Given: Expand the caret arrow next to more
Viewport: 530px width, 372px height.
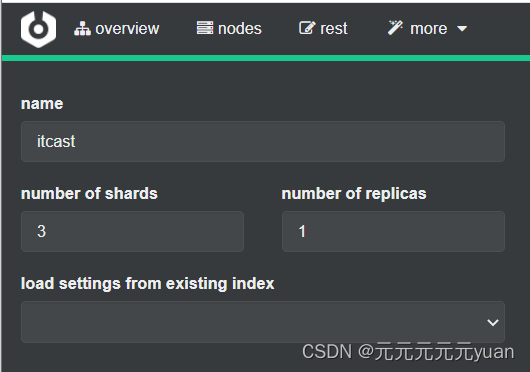Looking at the screenshot, I should pos(462,29).
